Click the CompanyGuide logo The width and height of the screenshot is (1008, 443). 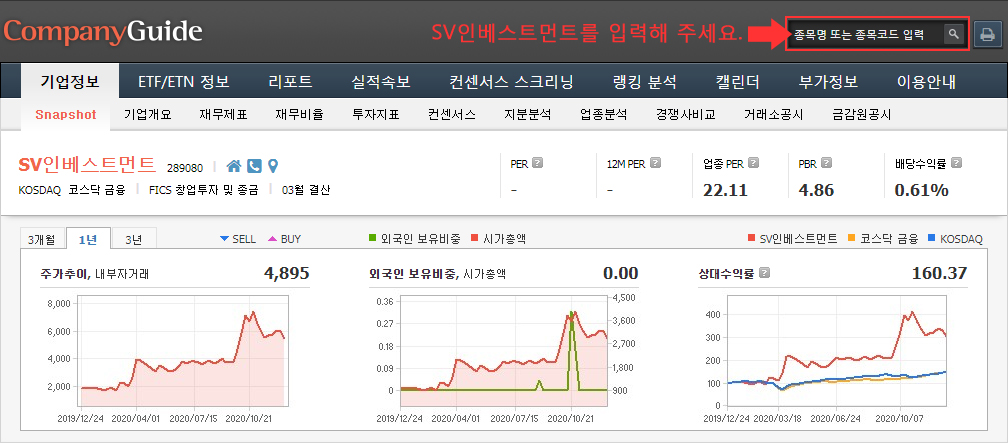[104, 32]
